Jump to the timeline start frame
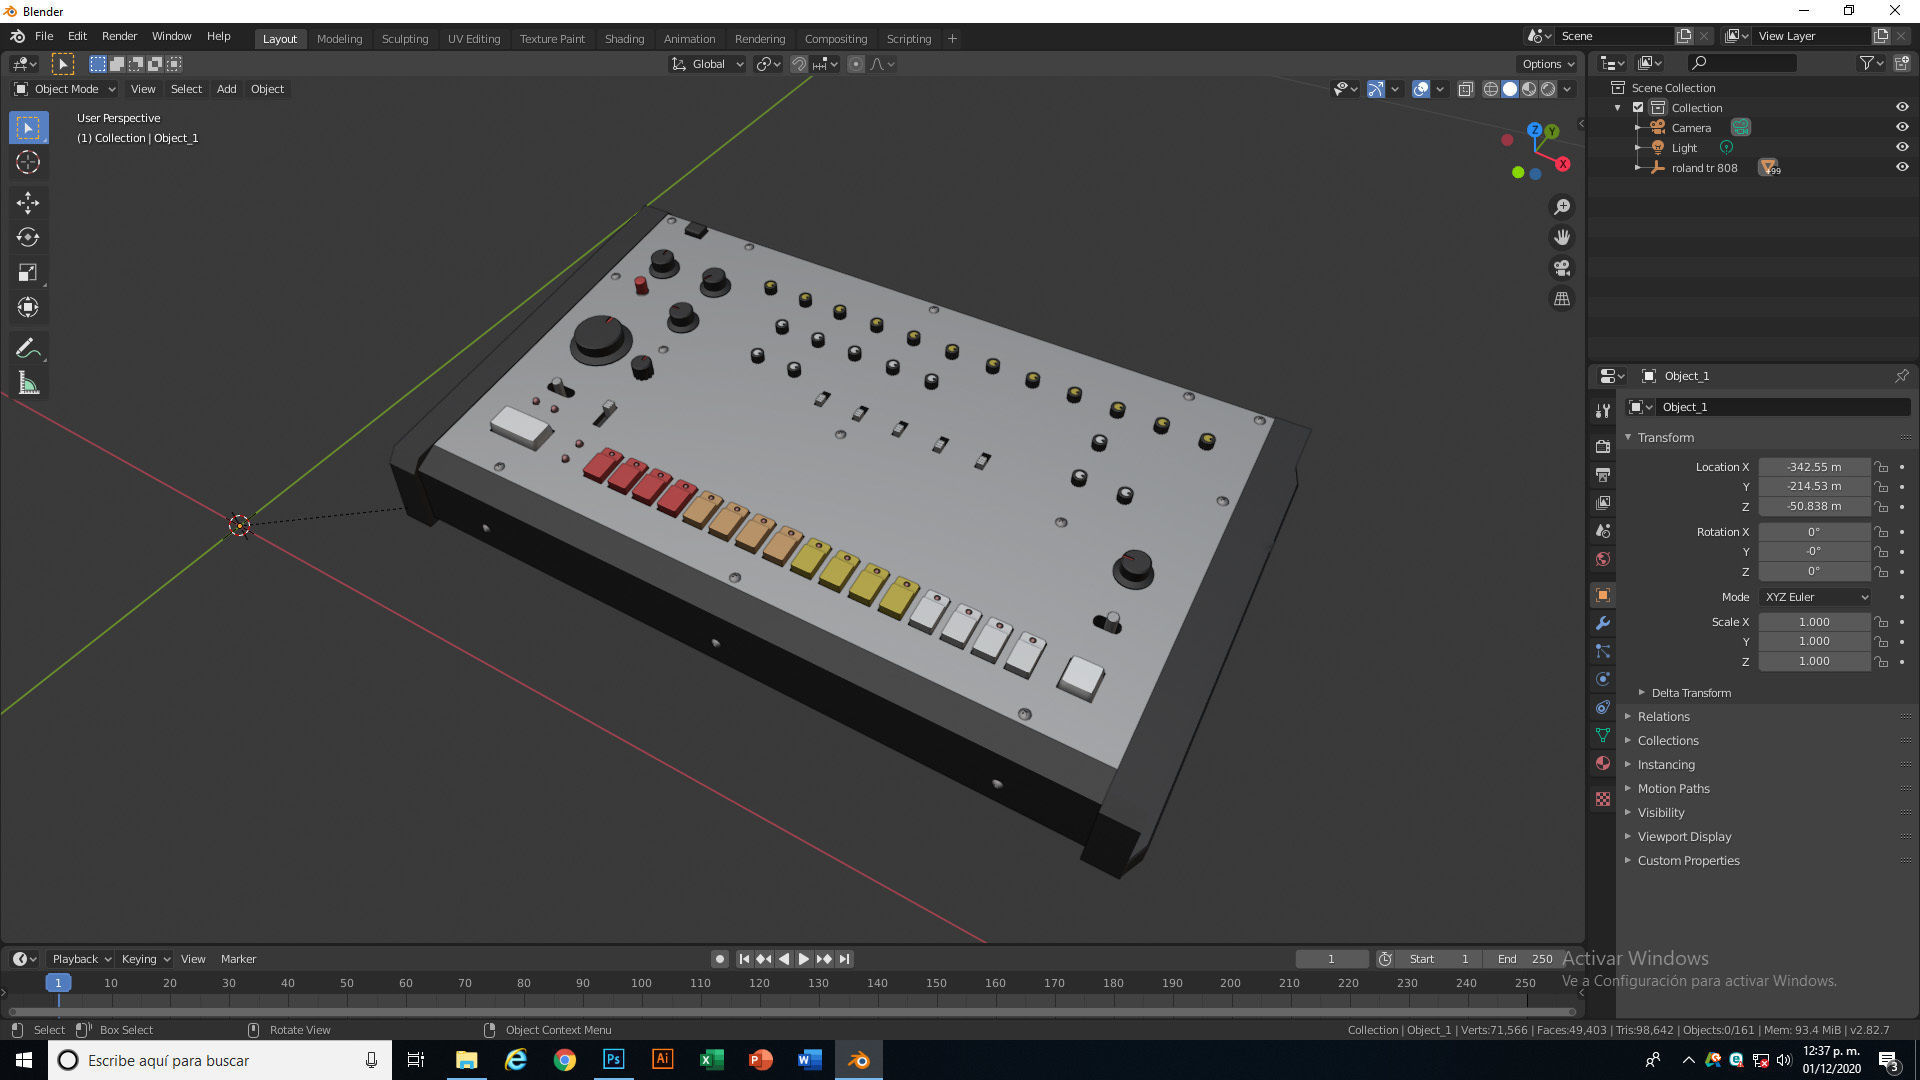 point(744,959)
